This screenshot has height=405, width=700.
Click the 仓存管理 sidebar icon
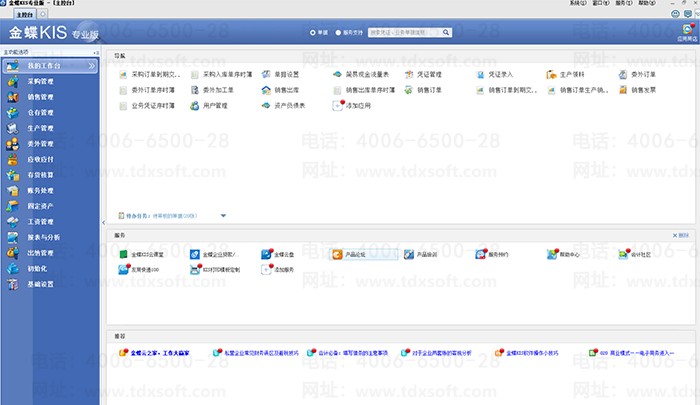click(11, 113)
